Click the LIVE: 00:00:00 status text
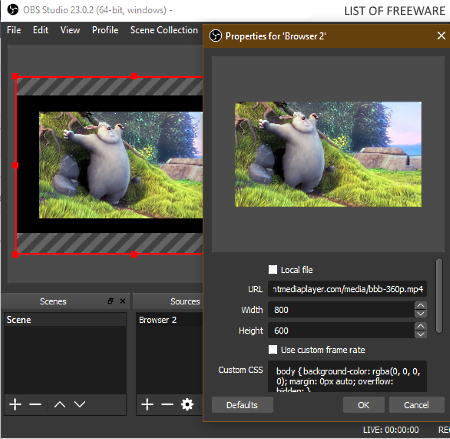450x439 pixels. coord(391,430)
